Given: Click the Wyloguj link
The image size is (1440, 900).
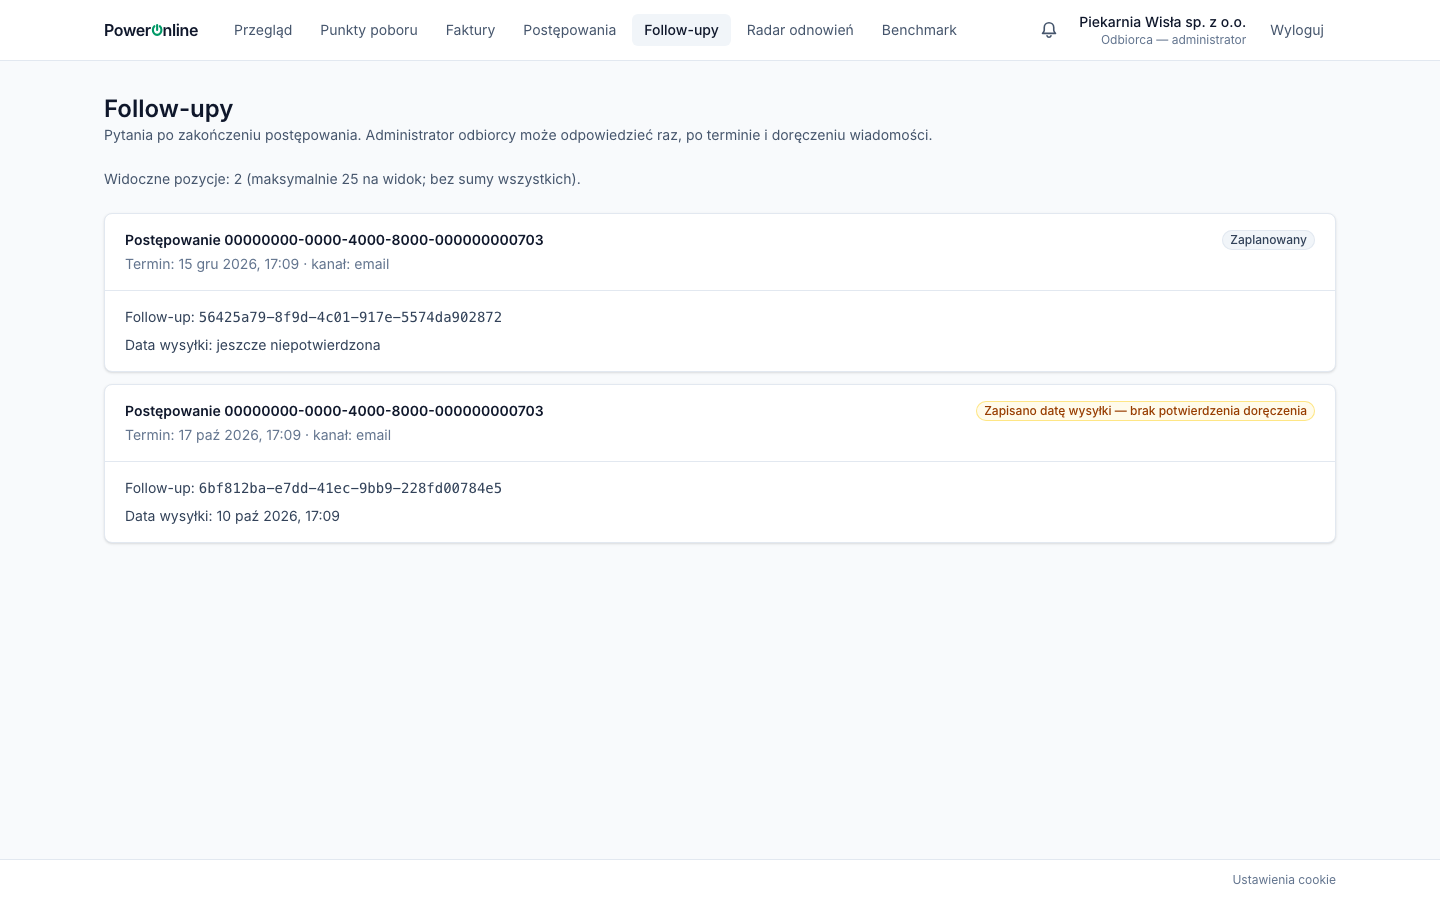Looking at the screenshot, I should [x=1297, y=30].
